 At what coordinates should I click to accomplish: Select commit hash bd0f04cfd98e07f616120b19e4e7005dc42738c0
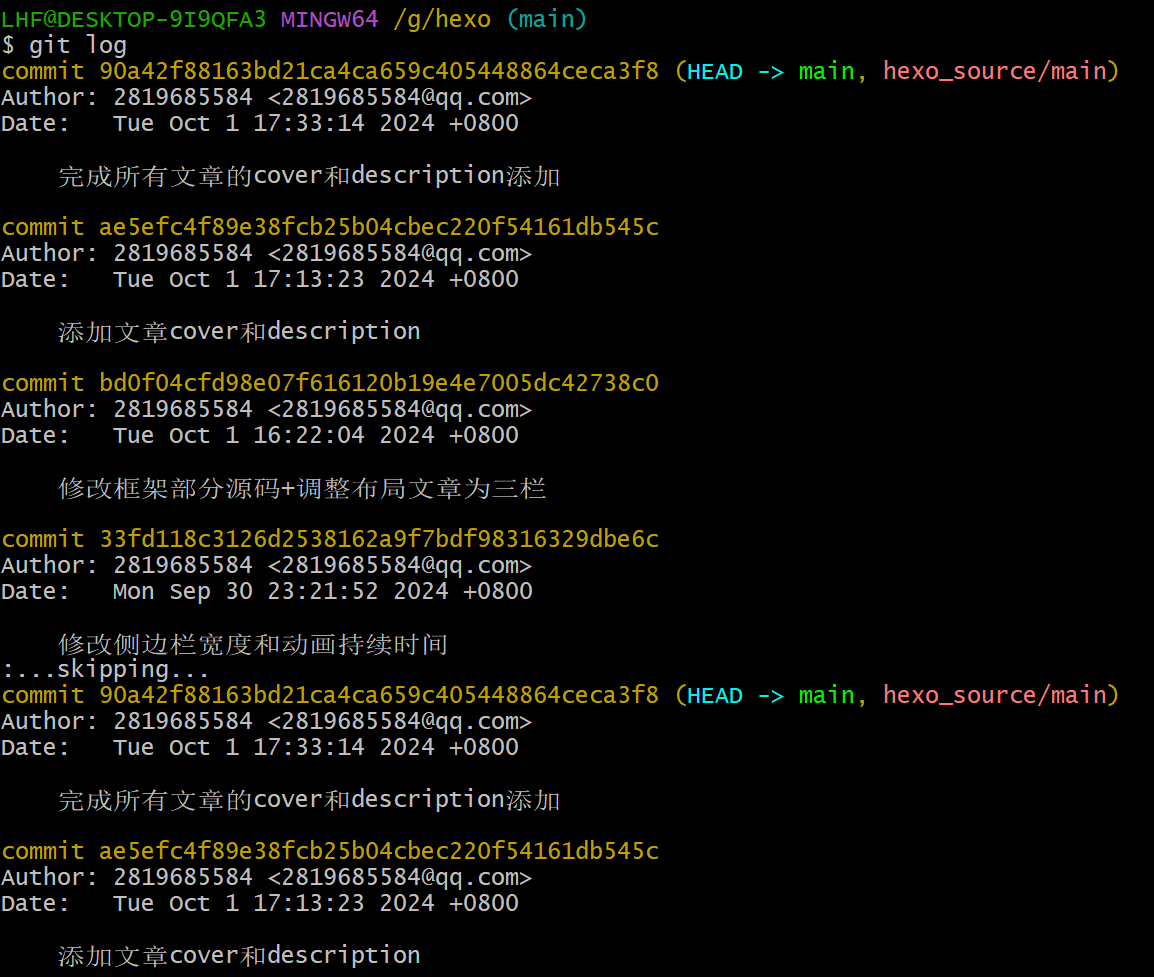tap(378, 382)
